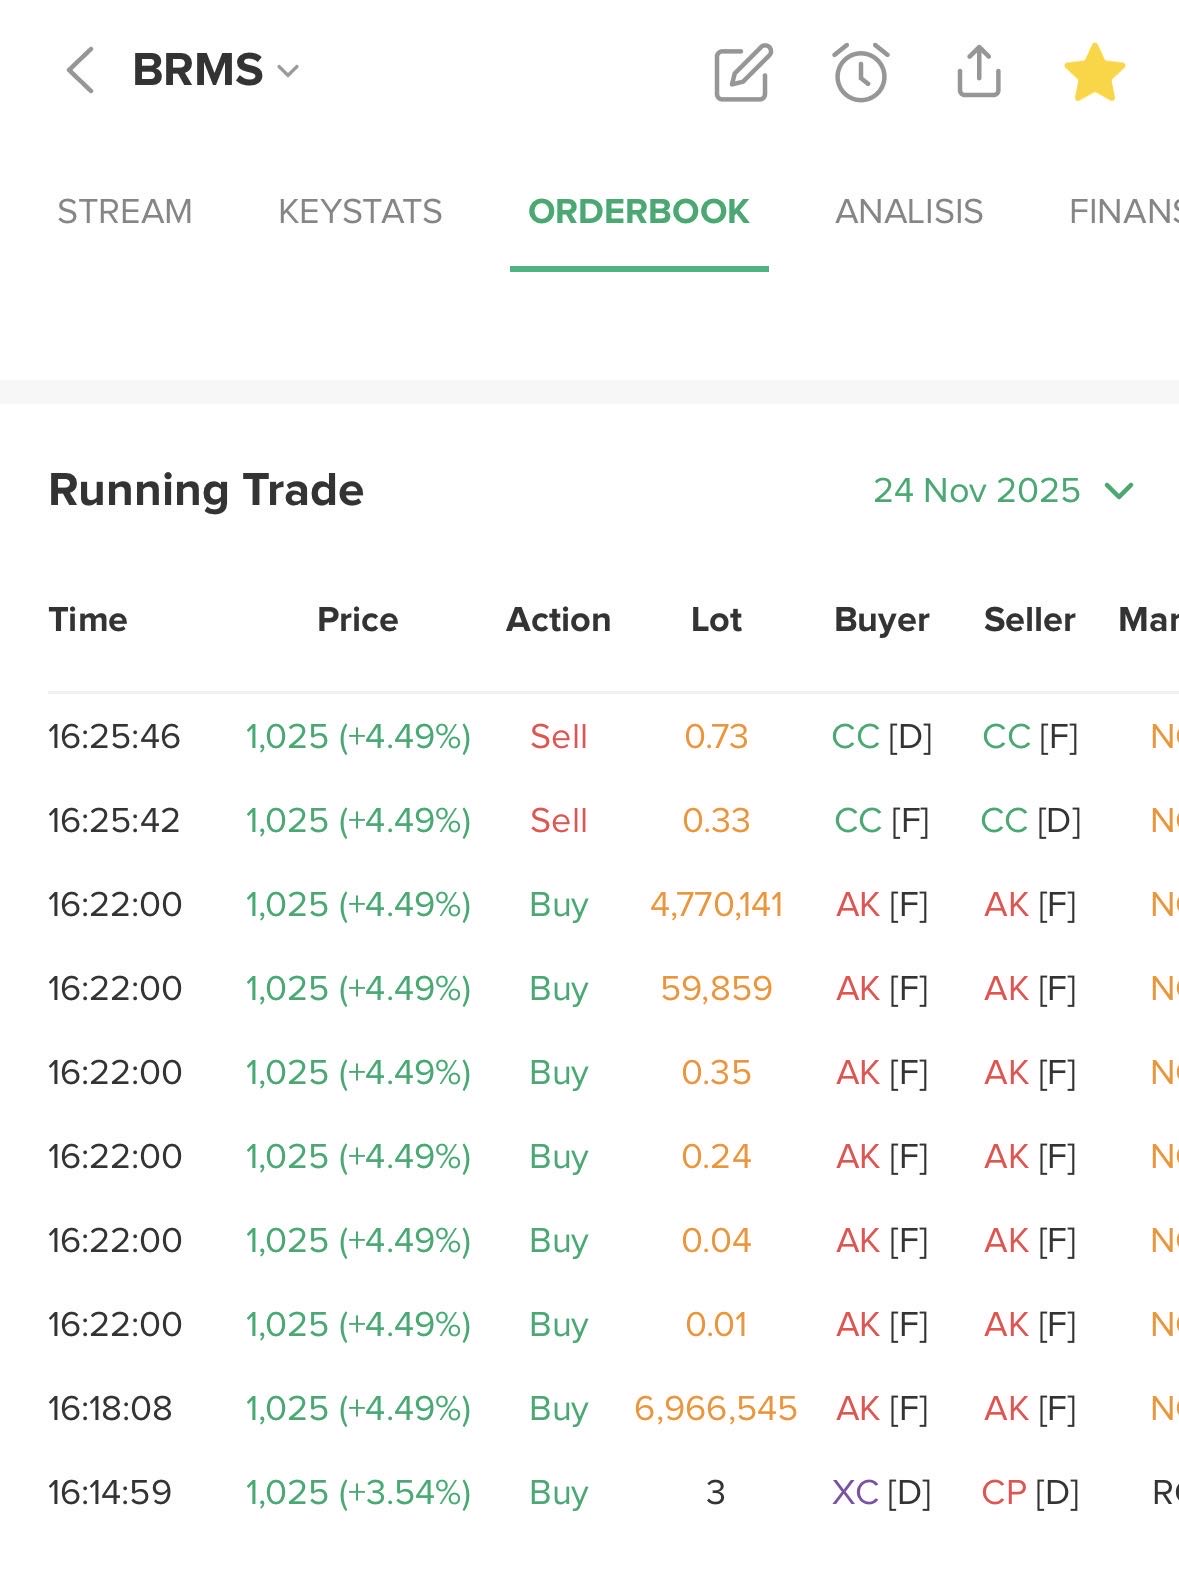
Task: Tap buyer broker XC [D]
Action: pos(881,1492)
